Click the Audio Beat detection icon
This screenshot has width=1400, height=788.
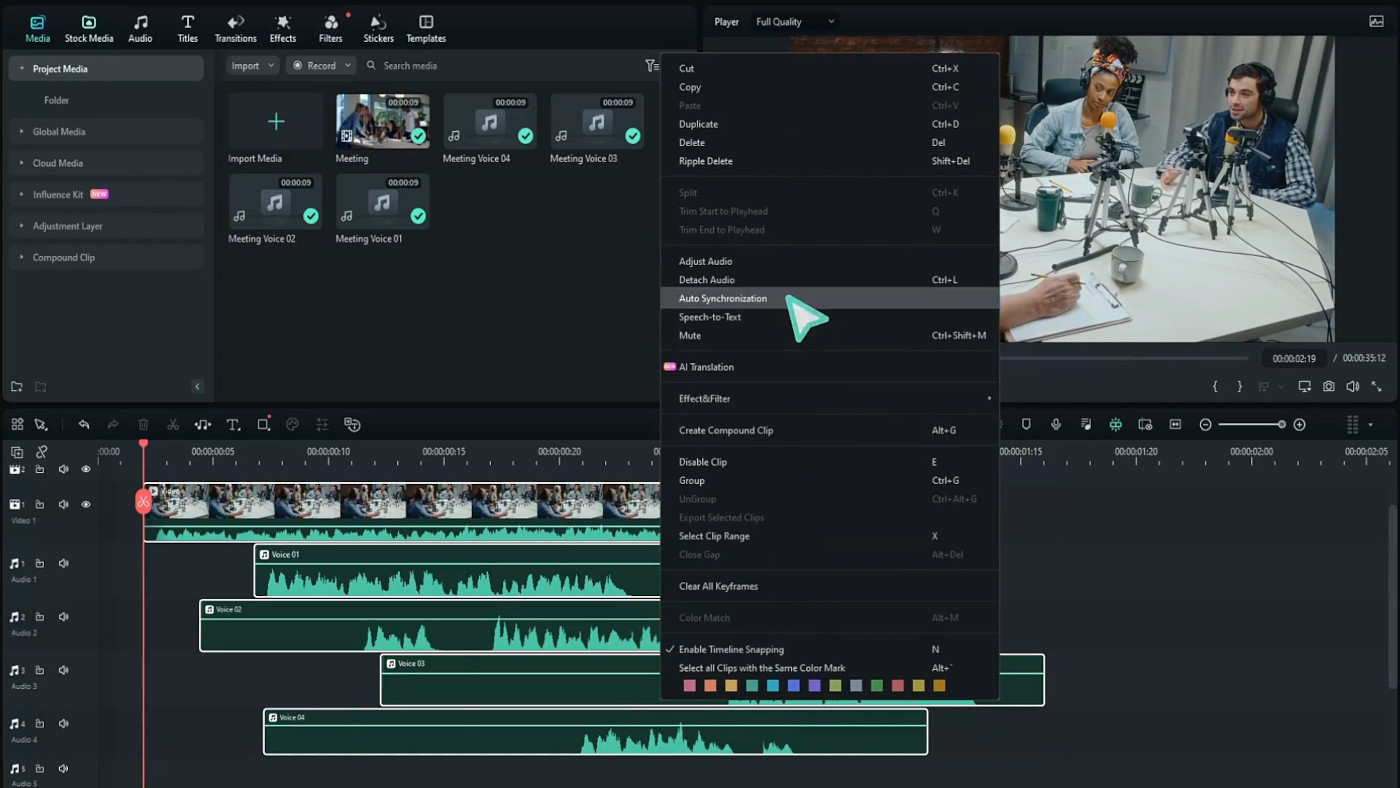[203, 424]
